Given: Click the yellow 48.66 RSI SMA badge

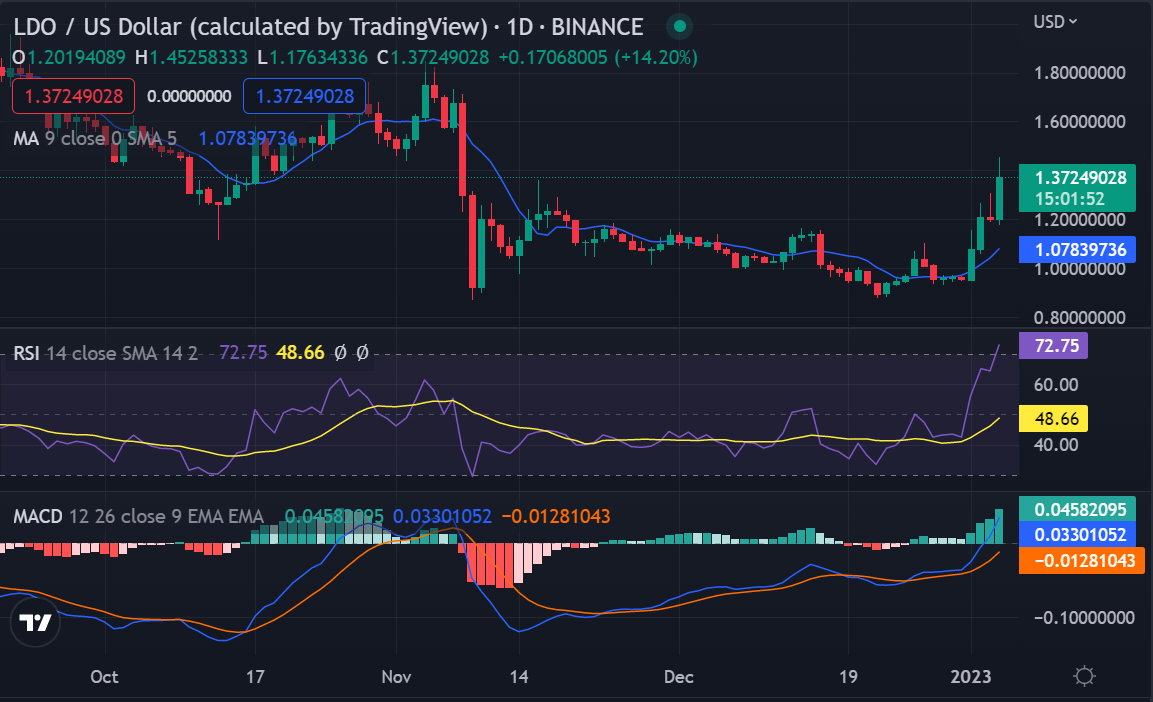Looking at the screenshot, I should (x=1053, y=418).
